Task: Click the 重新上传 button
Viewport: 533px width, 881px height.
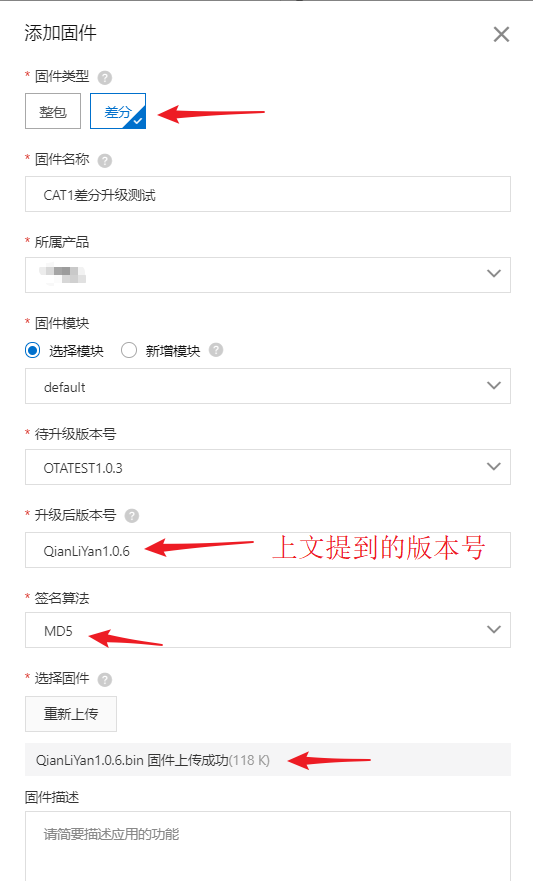Action: pyautogui.click(x=71, y=714)
